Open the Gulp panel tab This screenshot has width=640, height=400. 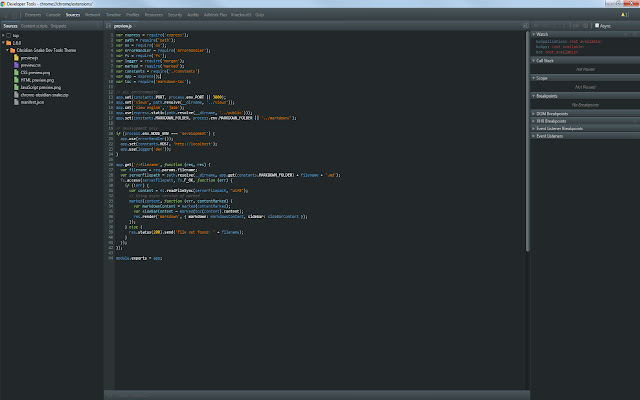260,15
